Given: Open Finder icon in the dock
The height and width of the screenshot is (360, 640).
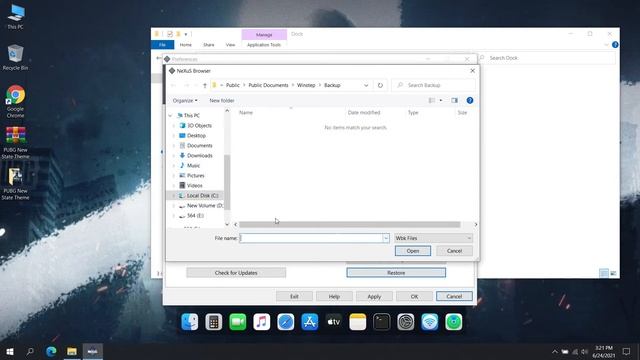Looking at the screenshot, I should pyautogui.click(x=190, y=322).
